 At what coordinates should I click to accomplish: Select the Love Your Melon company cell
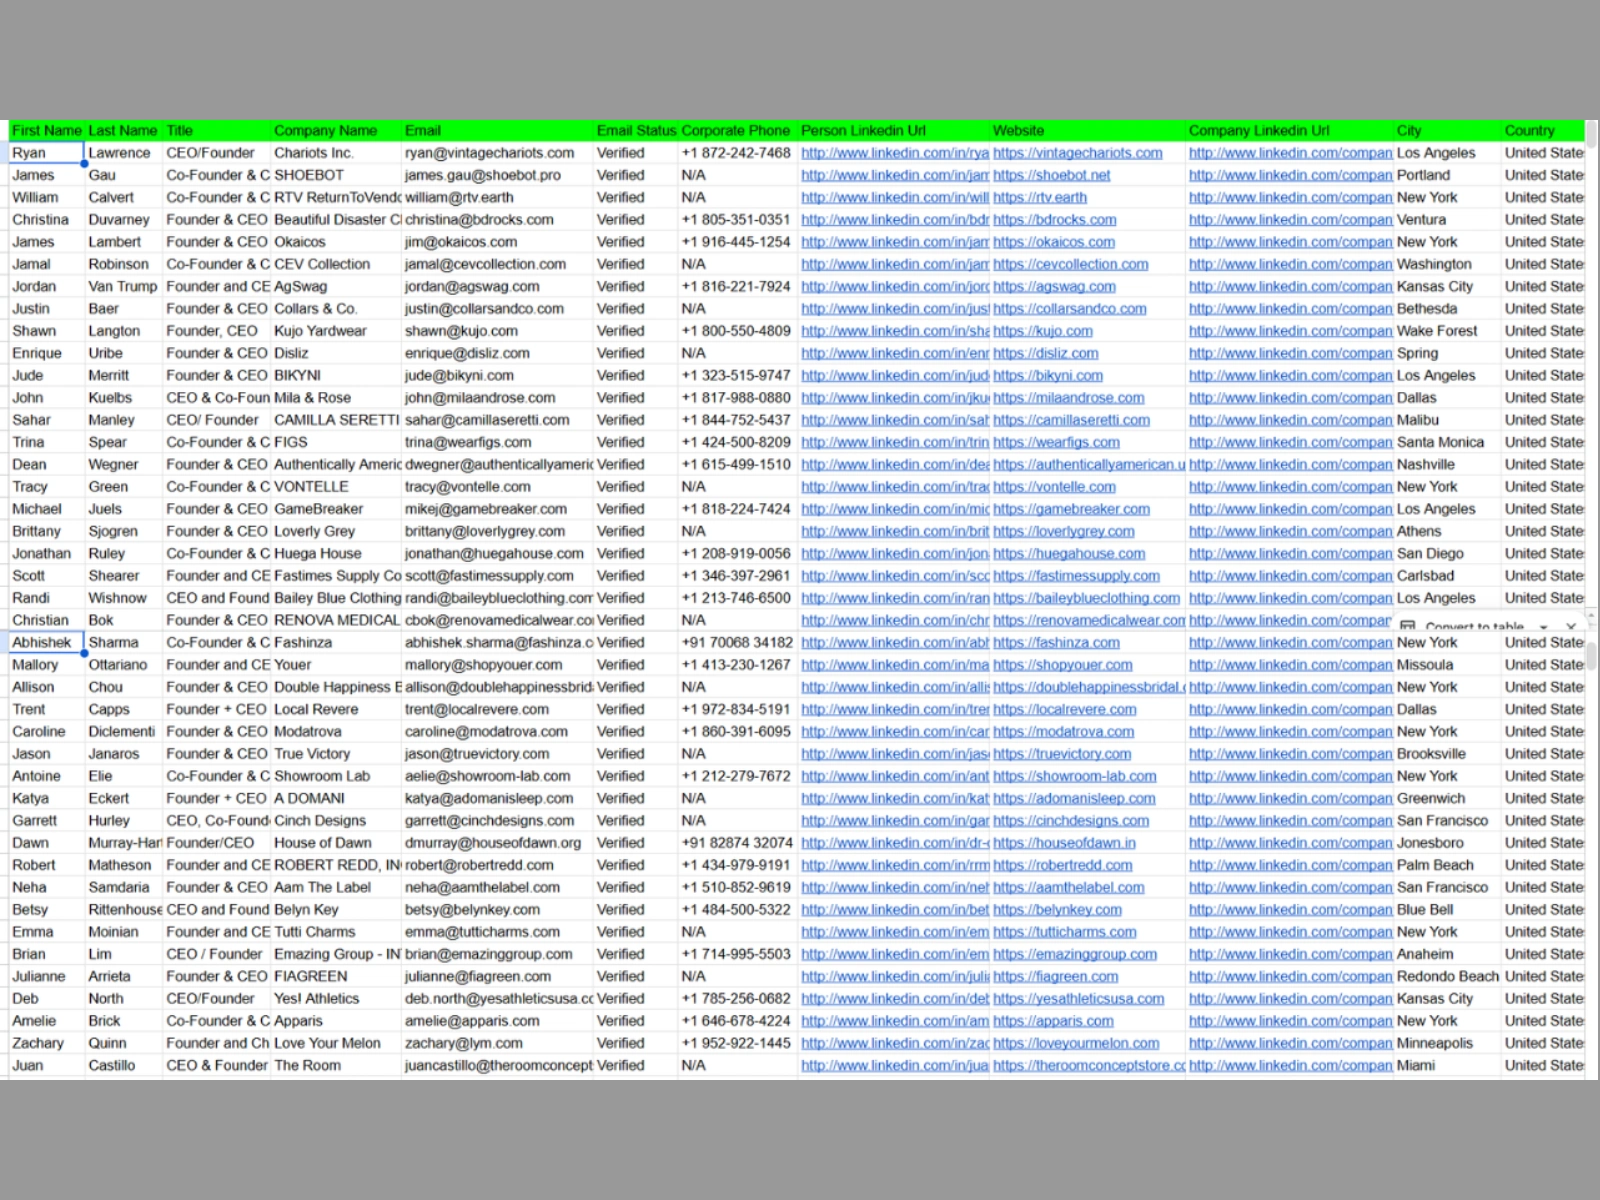pos(336,1043)
